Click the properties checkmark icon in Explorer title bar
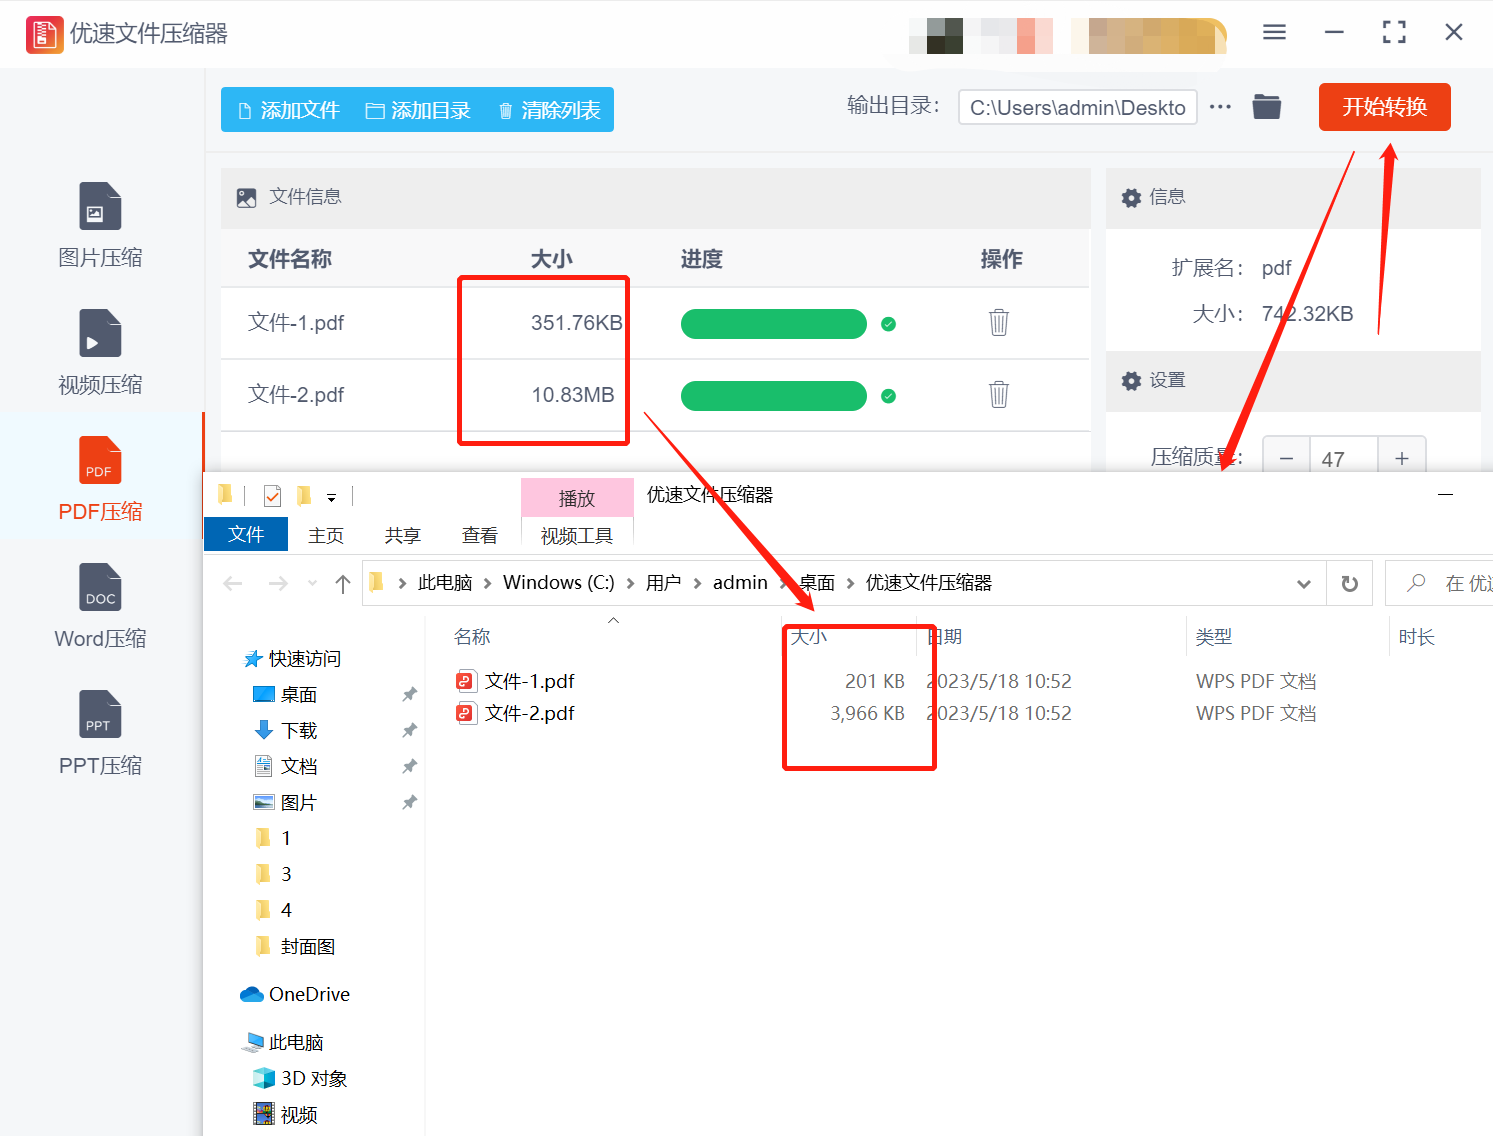 pos(272,496)
